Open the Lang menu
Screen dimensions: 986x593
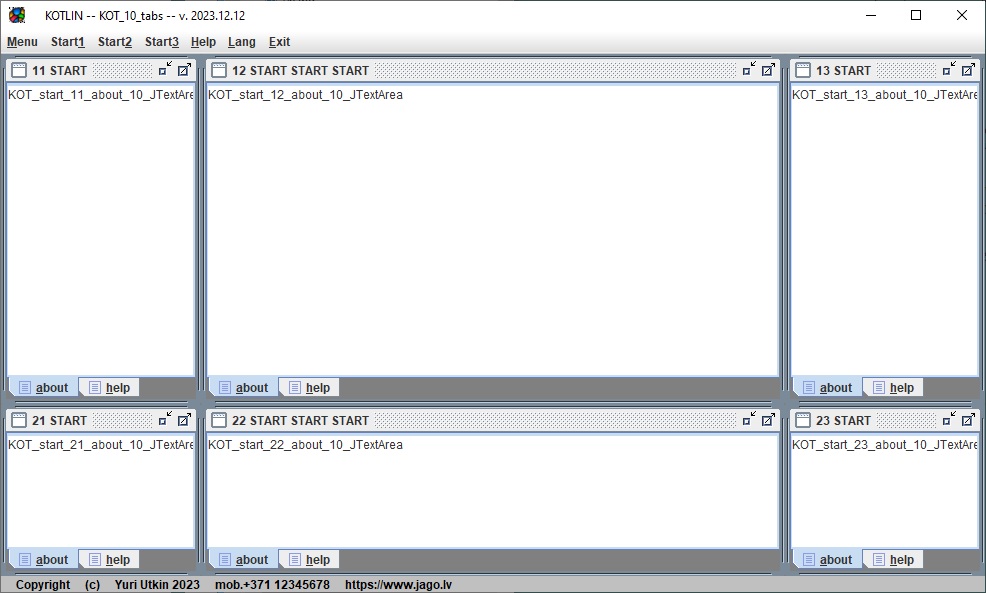pyautogui.click(x=241, y=42)
